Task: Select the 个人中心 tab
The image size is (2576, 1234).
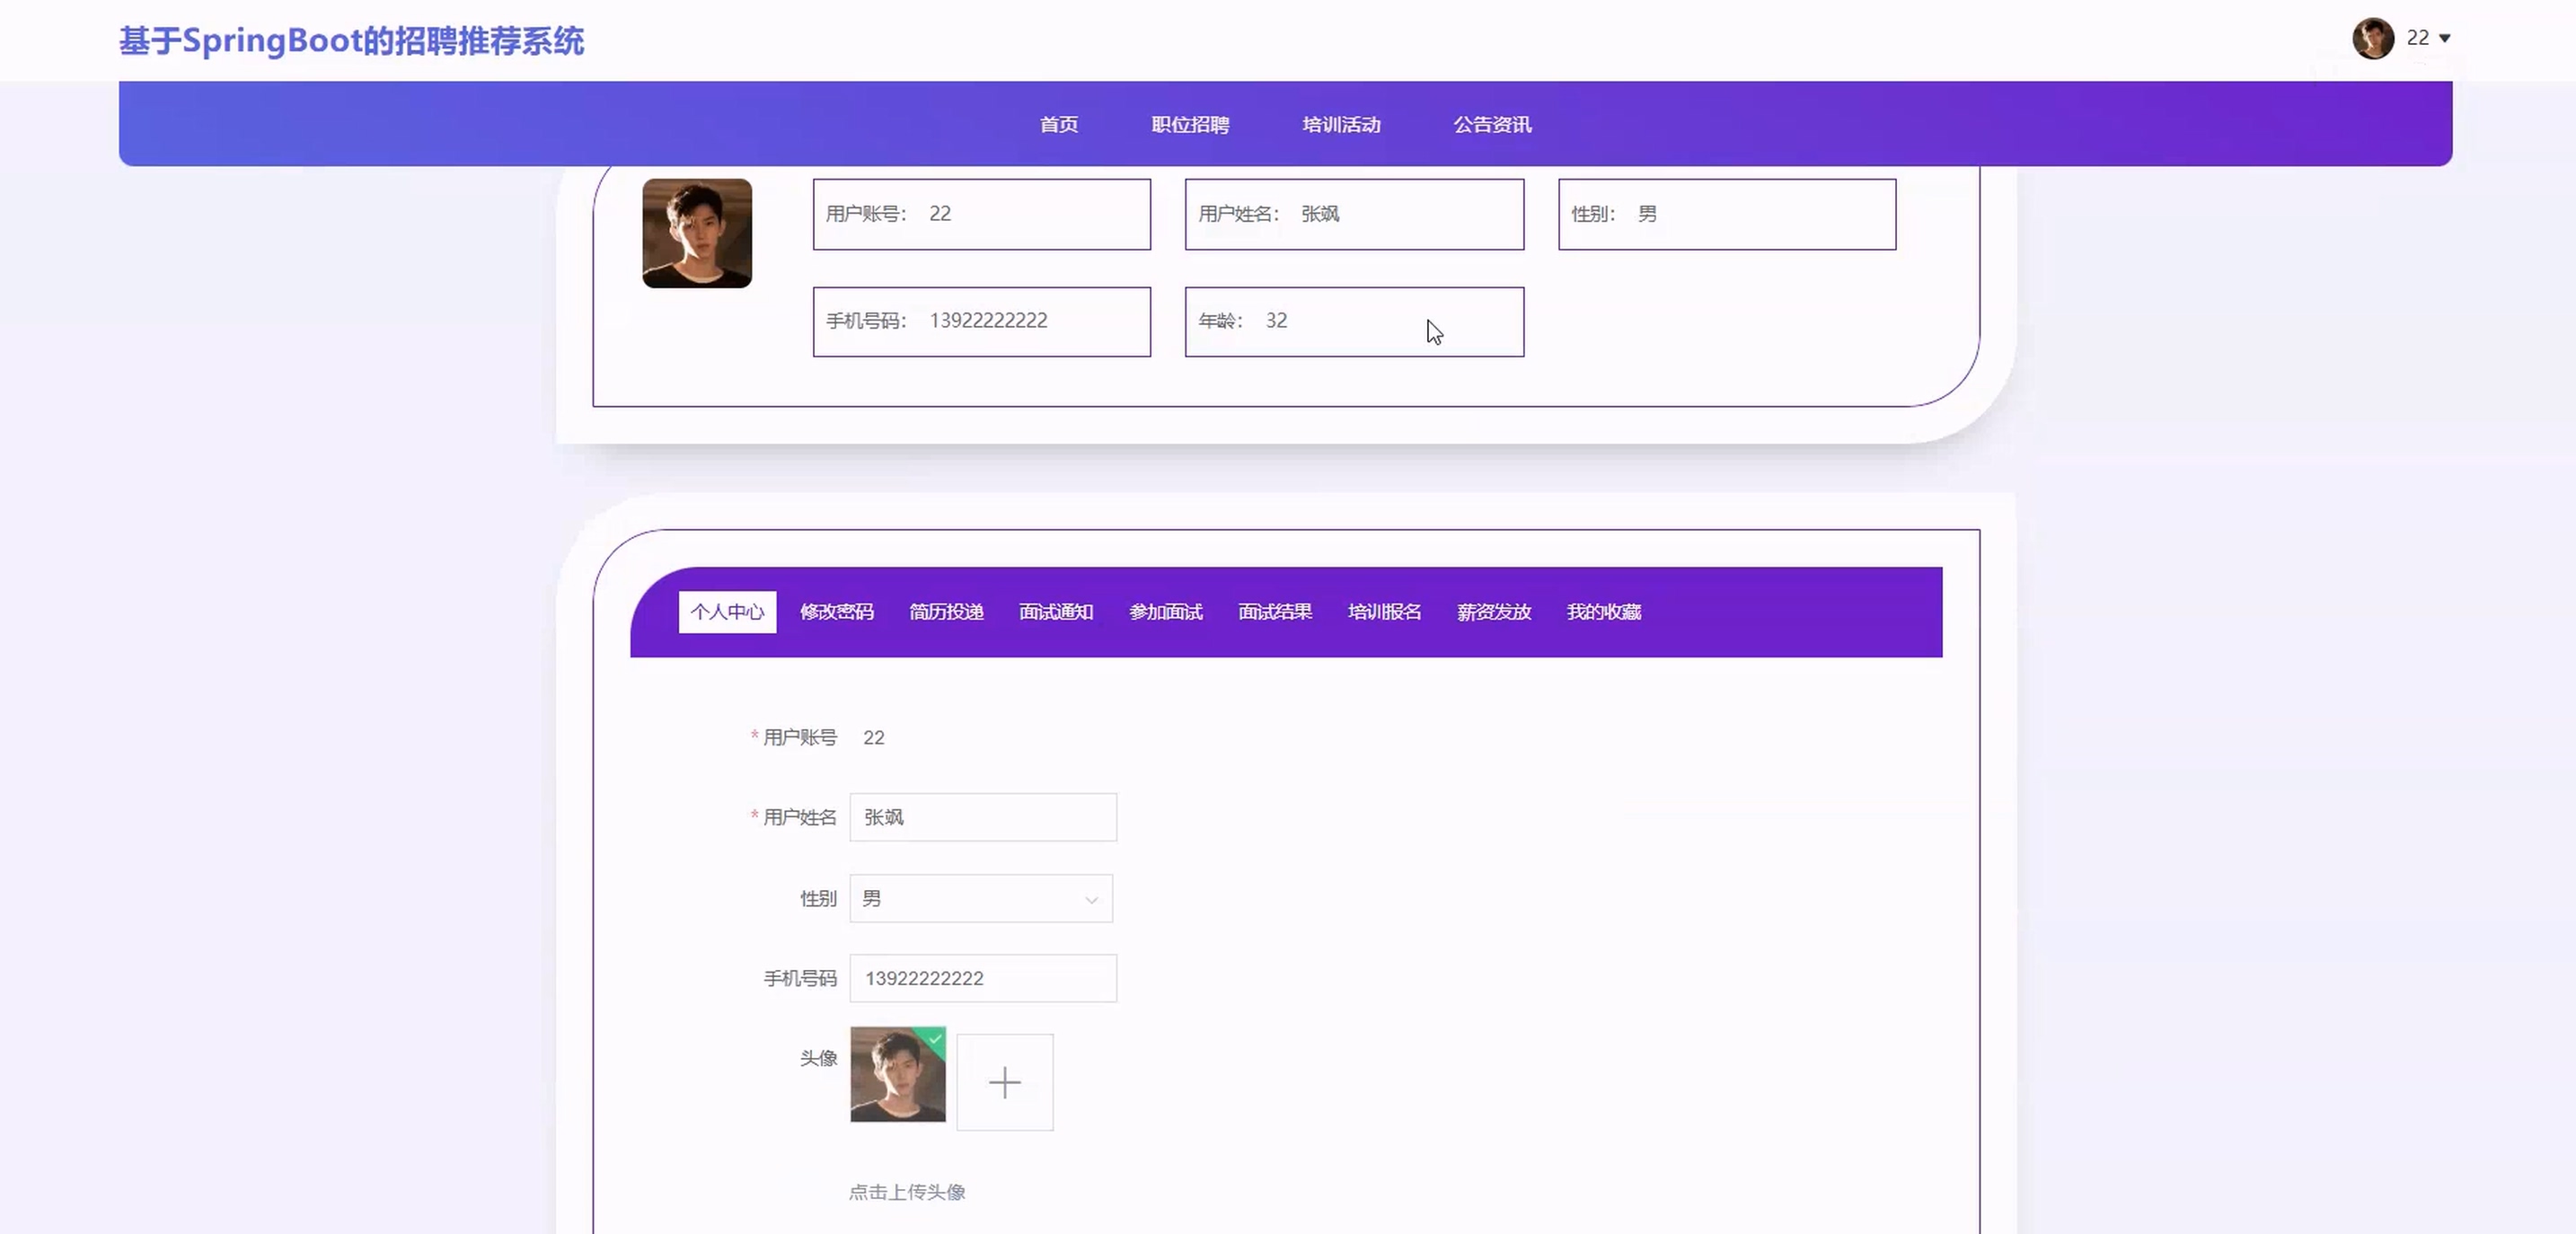Action: [x=727, y=611]
